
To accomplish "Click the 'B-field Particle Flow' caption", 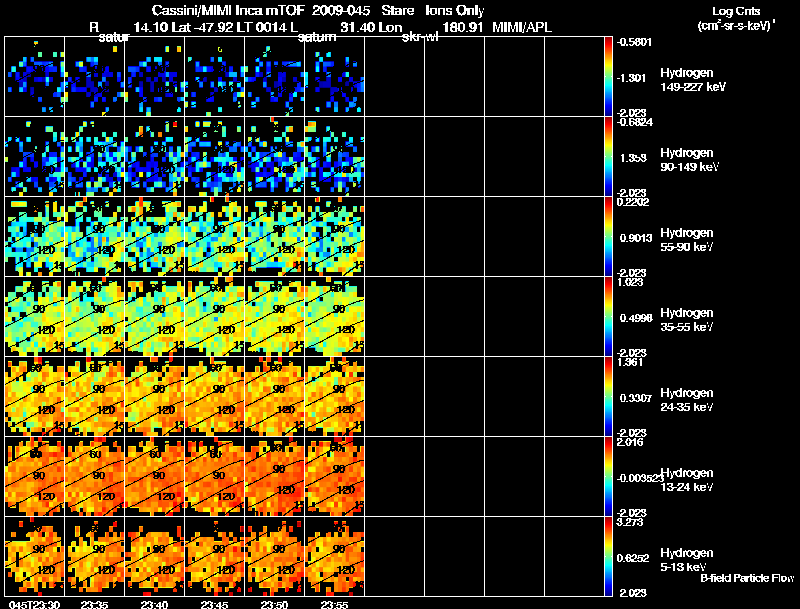I will tap(747, 578).
